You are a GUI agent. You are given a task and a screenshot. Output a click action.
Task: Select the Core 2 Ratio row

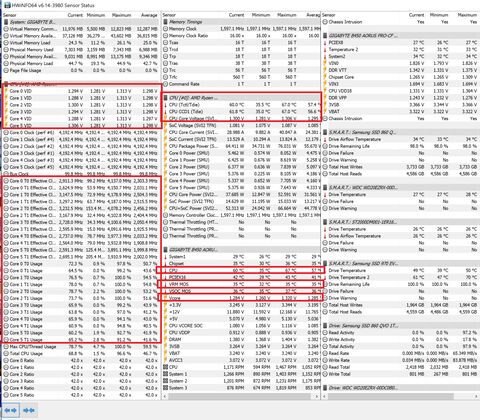tap(81, 374)
